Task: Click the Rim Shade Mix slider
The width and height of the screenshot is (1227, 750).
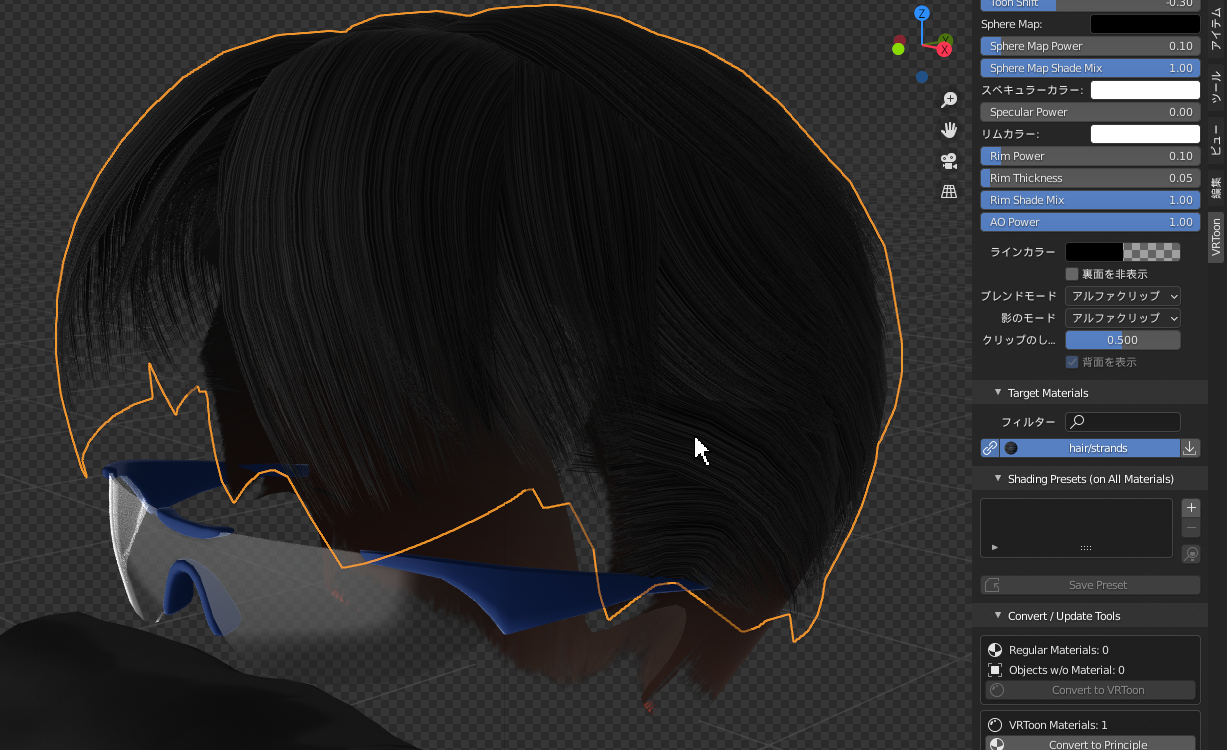Action: [x=1090, y=200]
